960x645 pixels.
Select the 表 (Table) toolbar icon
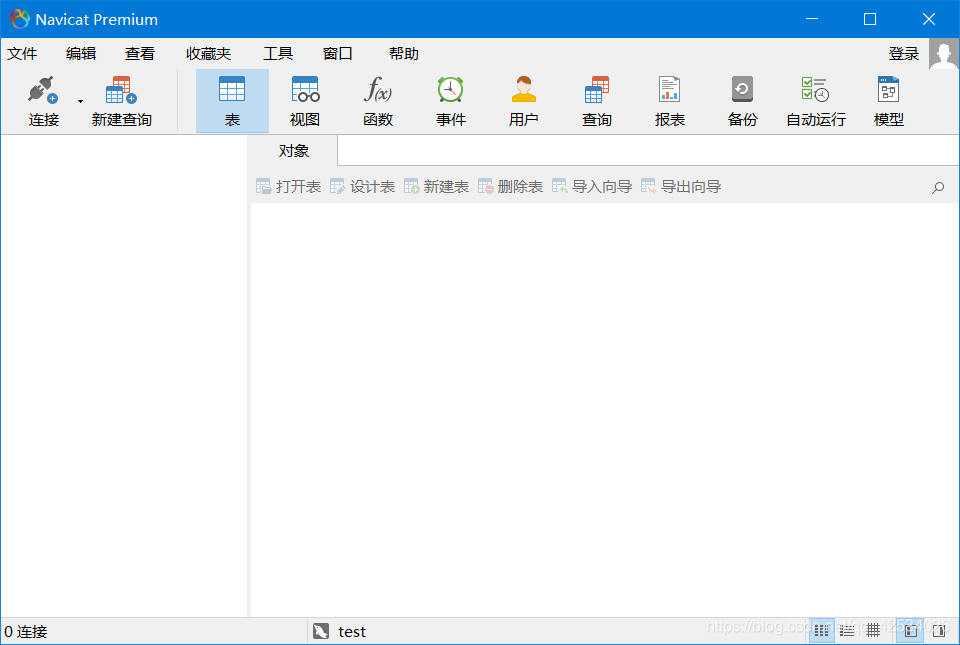tap(232, 90)
